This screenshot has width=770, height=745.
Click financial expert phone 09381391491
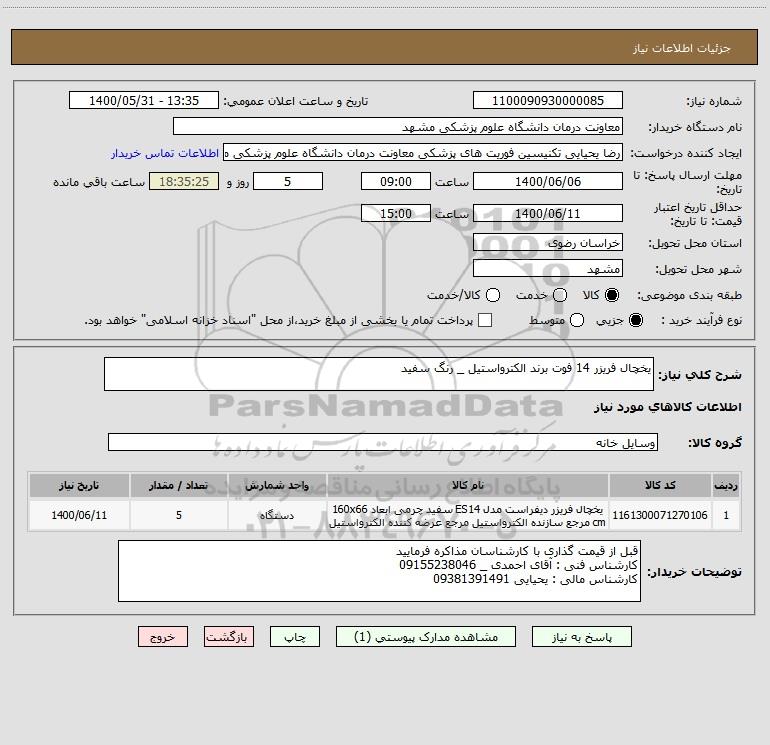471,579
